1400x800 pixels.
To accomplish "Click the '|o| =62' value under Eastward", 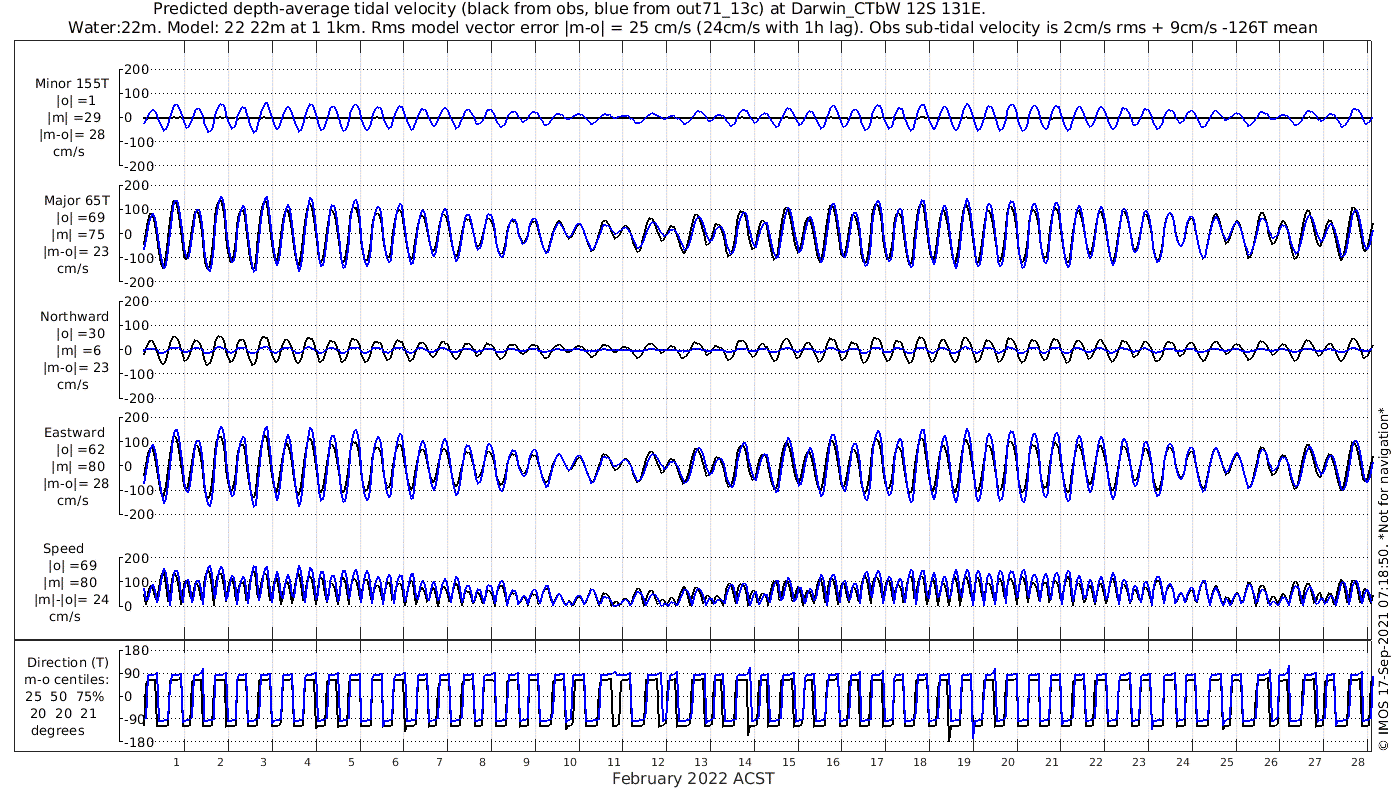I will click(x=79, y=449).
